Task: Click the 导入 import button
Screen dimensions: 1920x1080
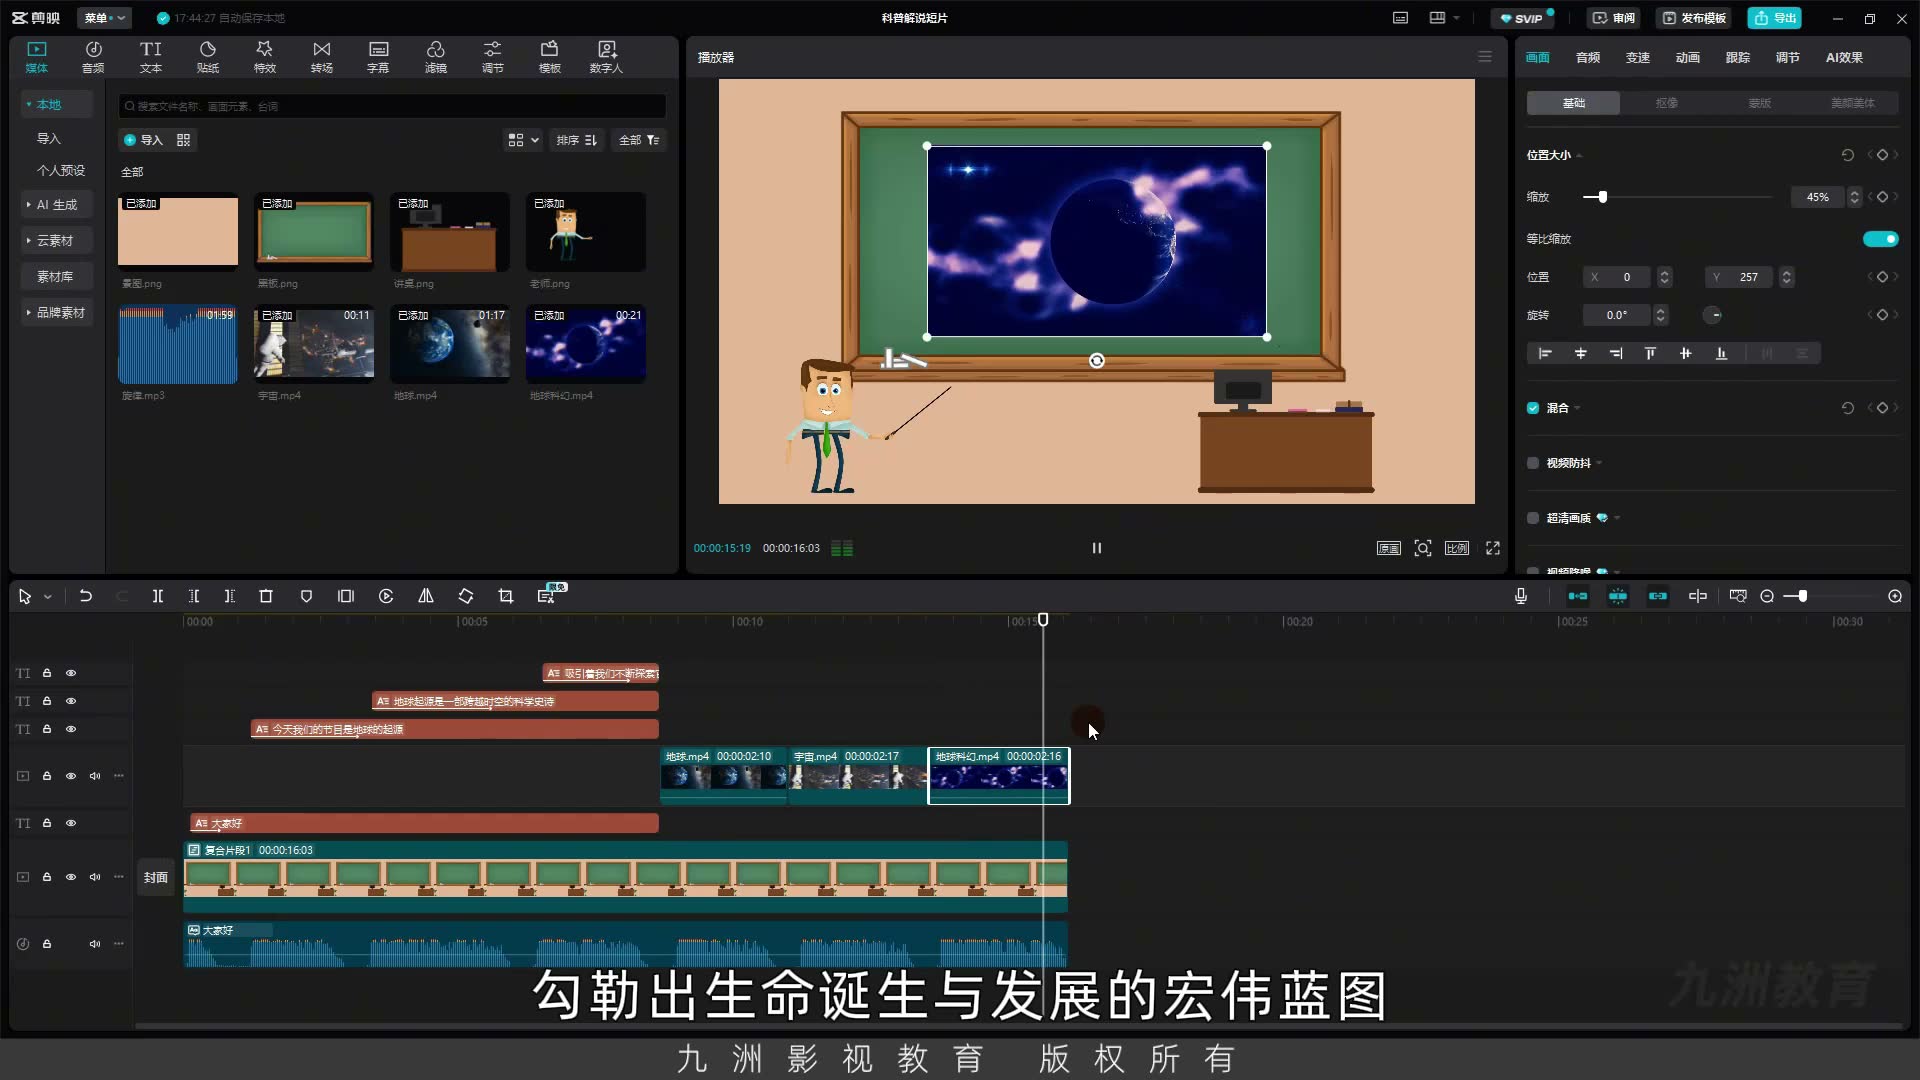Action: click(x=143, y=140)
